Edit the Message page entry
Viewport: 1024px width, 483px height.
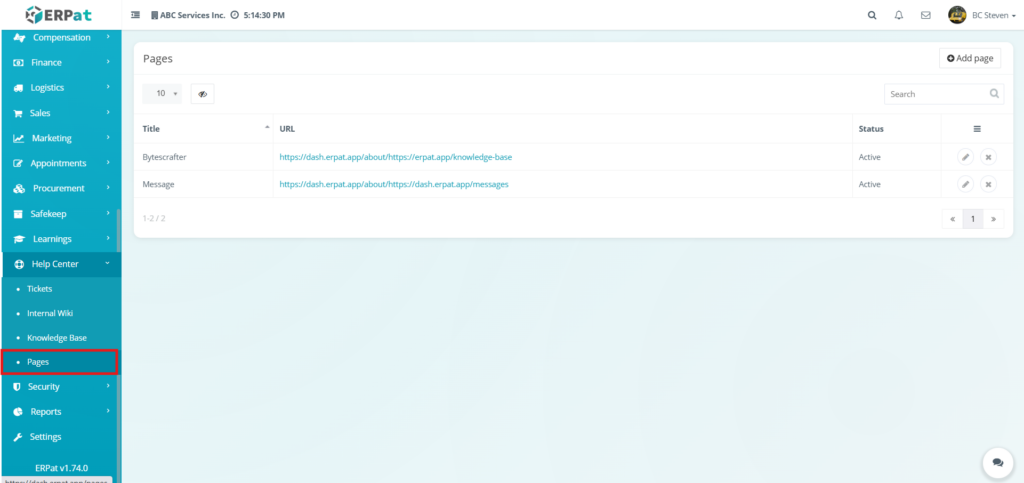click(x=965, y=184)
